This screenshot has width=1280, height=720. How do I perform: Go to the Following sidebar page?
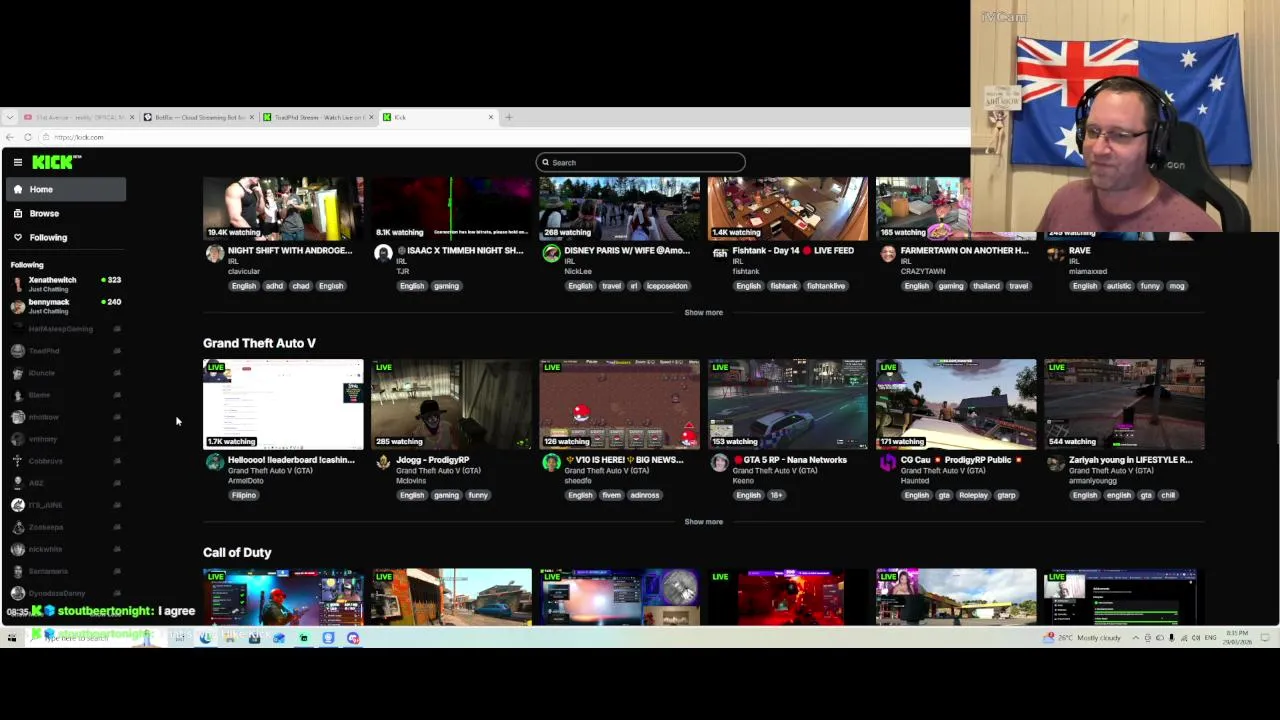click(66, 237)
